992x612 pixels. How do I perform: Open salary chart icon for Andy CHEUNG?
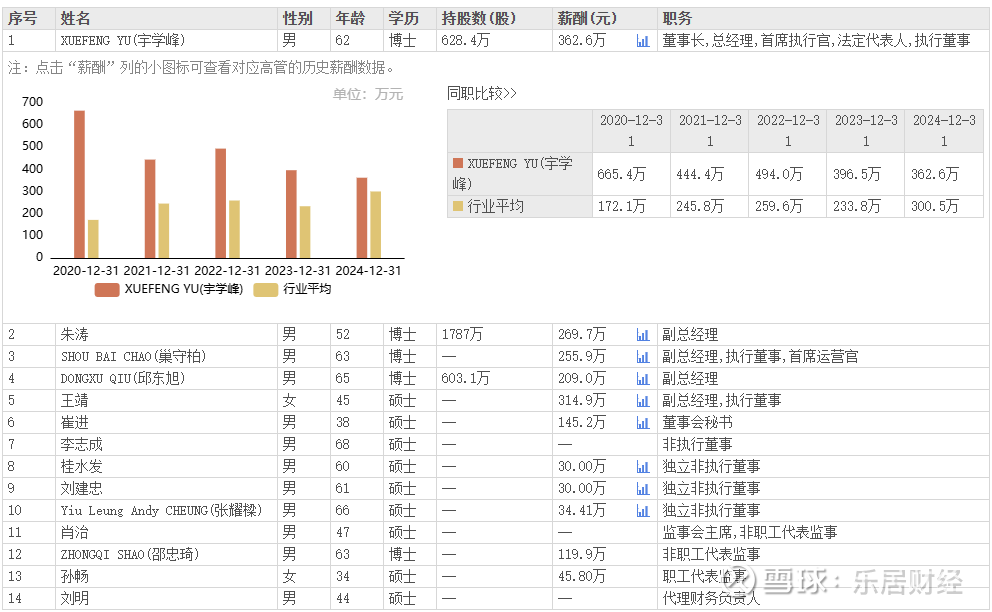click(x=643, y=511)
